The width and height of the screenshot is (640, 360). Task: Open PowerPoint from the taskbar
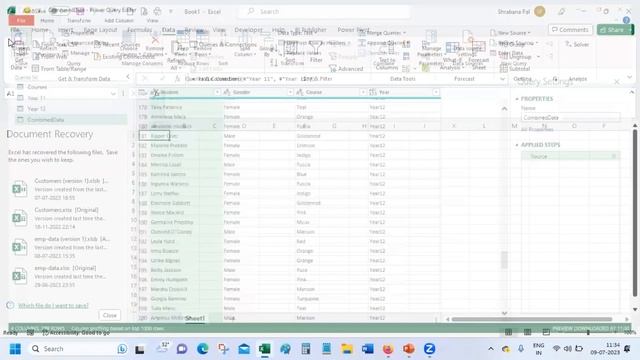pyautogui.click(x=409, y=349)
